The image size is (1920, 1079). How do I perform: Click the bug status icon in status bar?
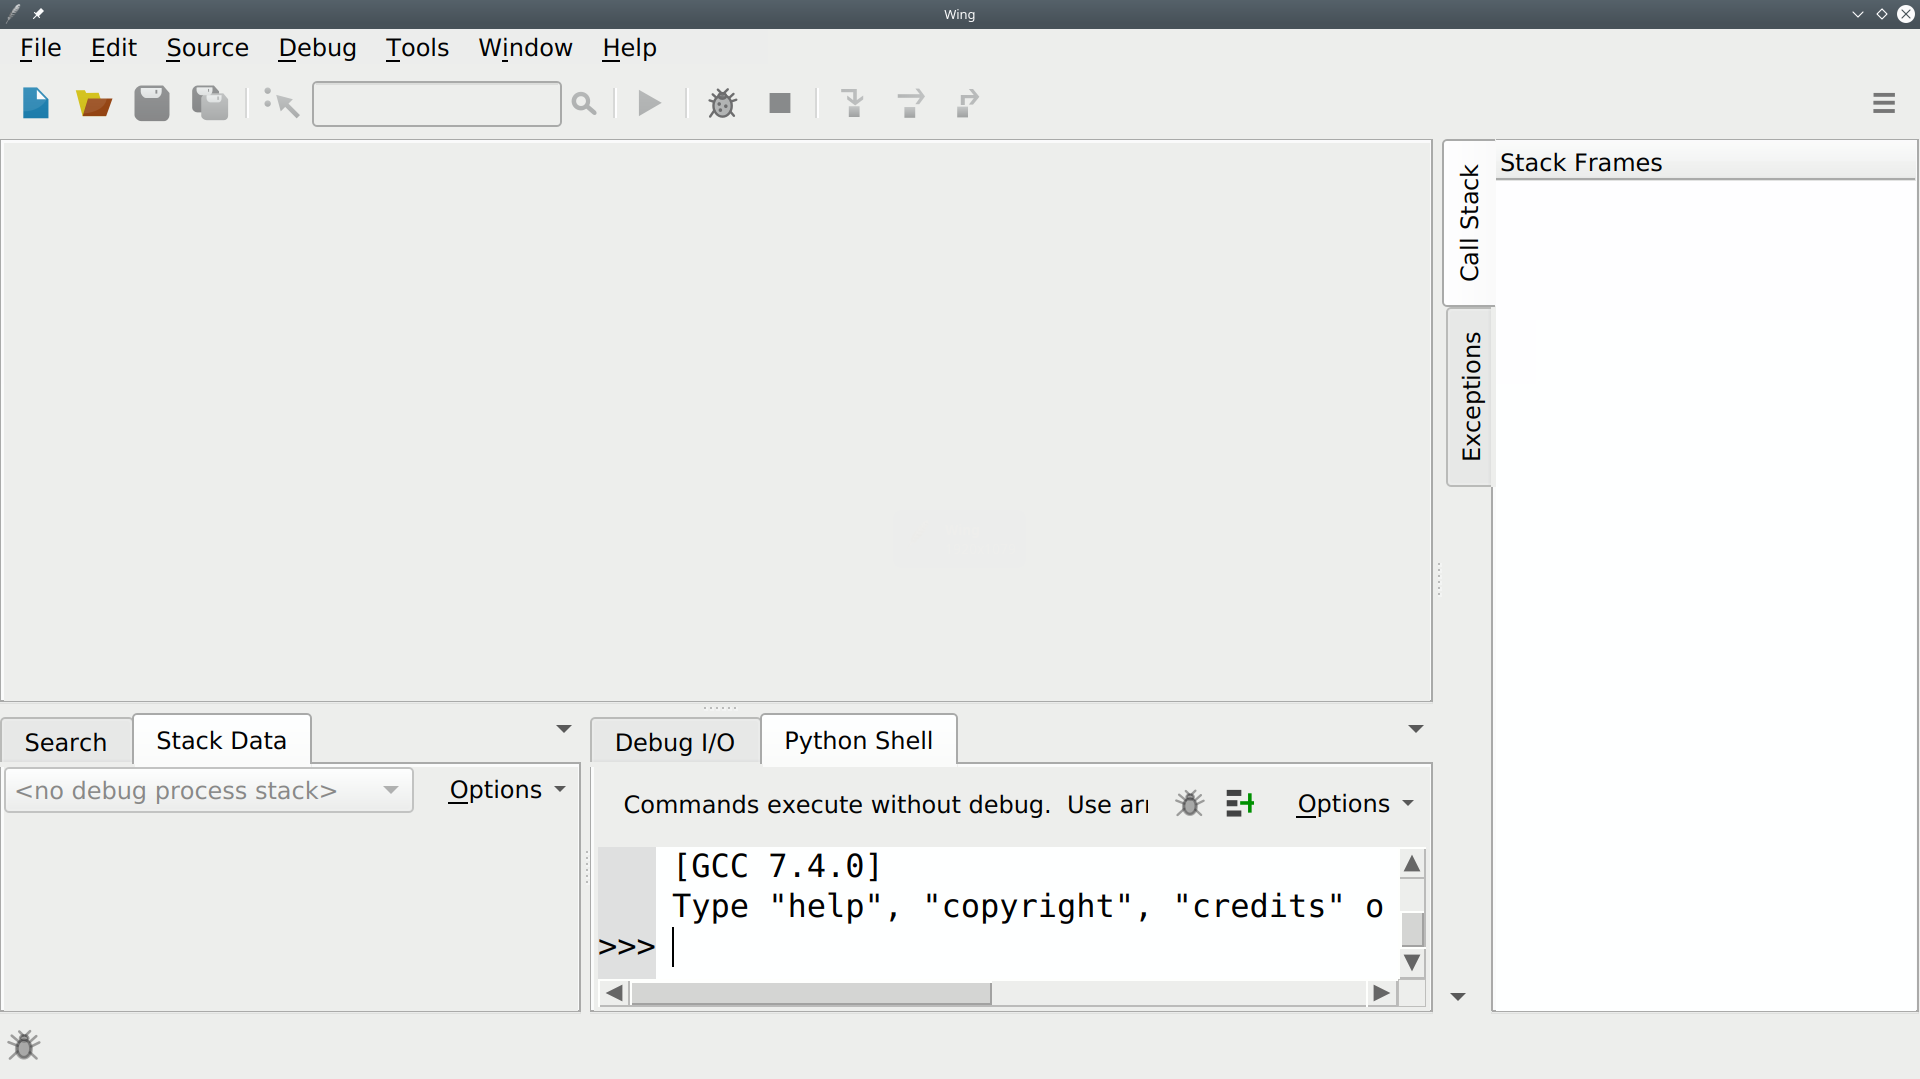coord(24,1046)
